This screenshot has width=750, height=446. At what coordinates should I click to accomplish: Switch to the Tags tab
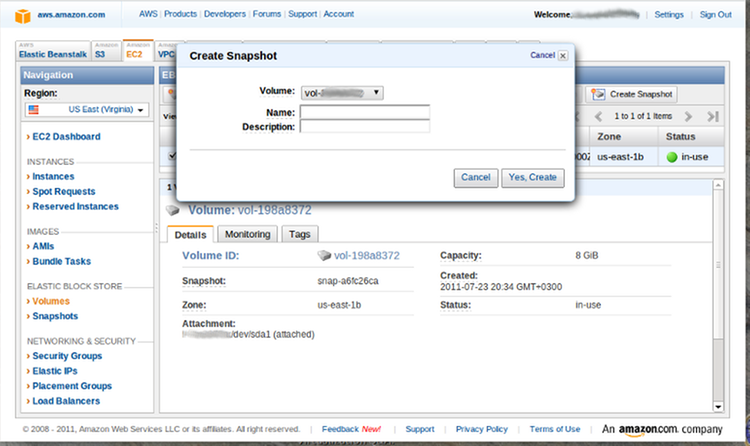299,234
